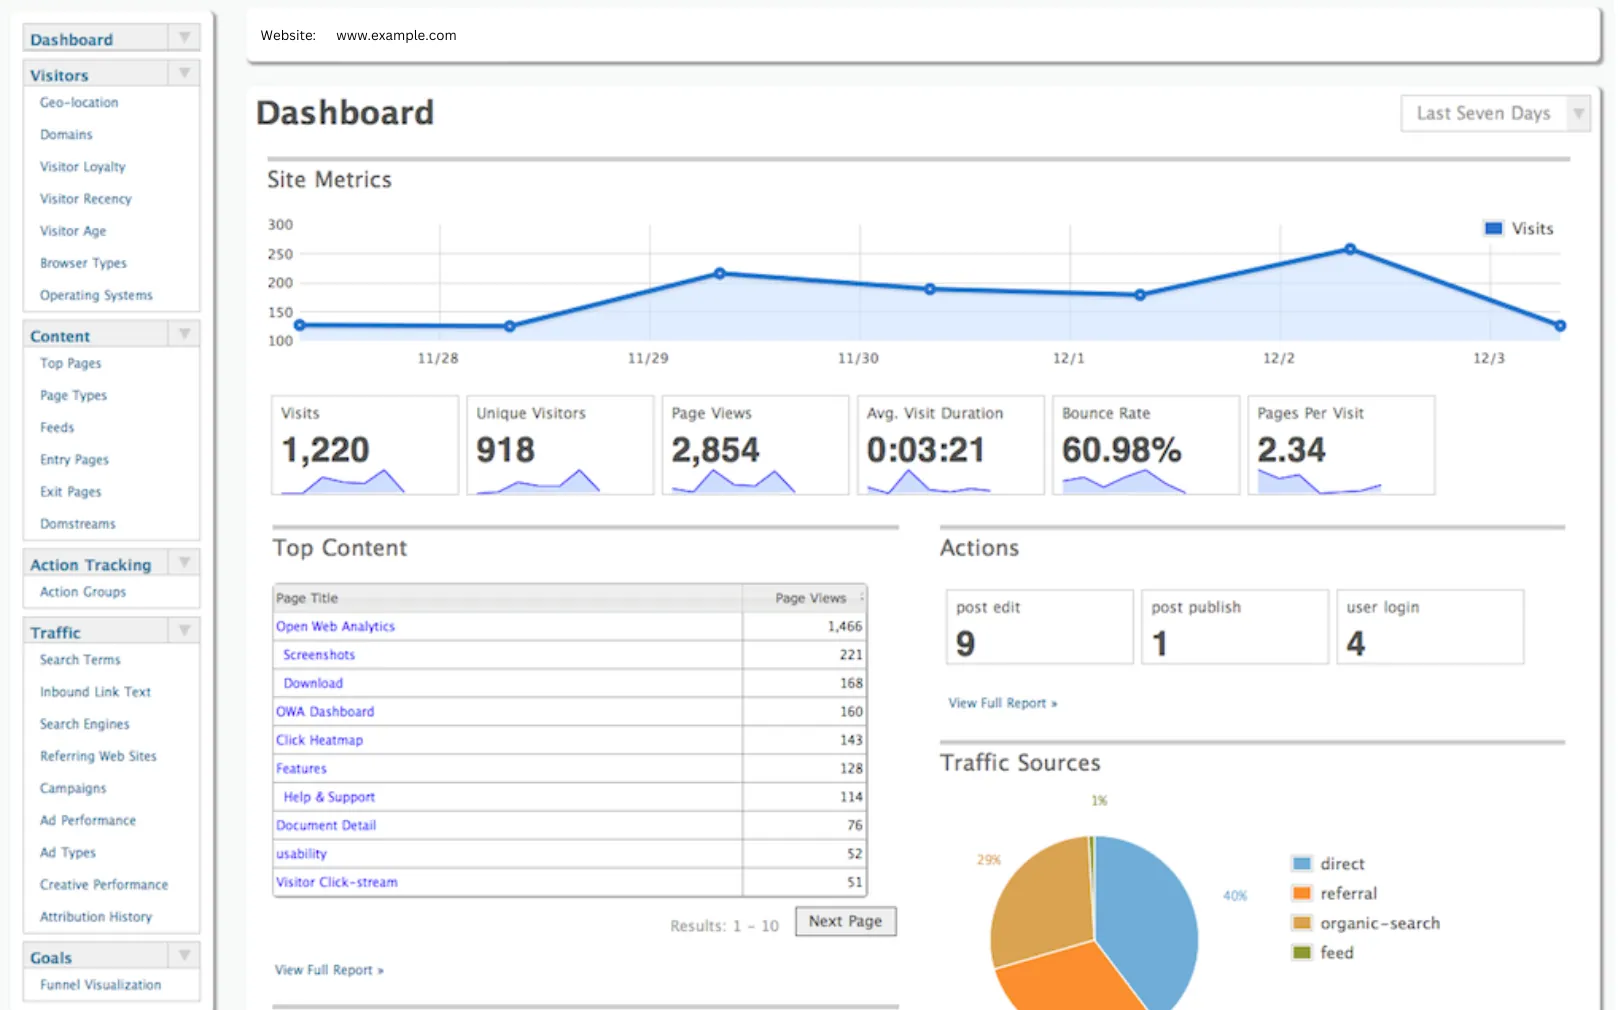This screenshot has width=1618, height=1010.
Task: Open the Visitors section header
Action: (x=59, y=75)
